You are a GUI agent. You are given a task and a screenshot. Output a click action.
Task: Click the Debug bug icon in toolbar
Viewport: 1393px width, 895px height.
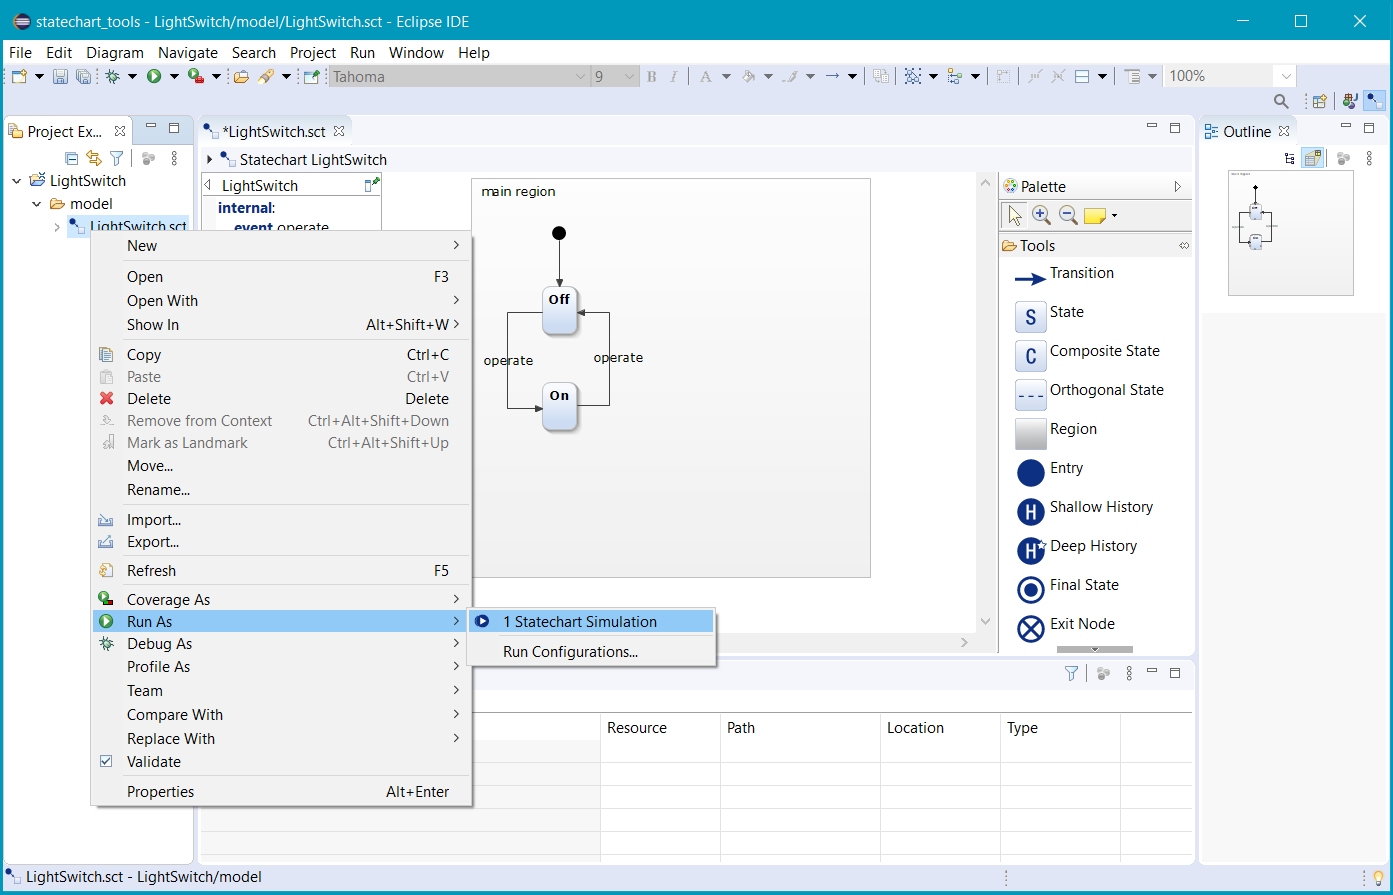tap(113, 76)
